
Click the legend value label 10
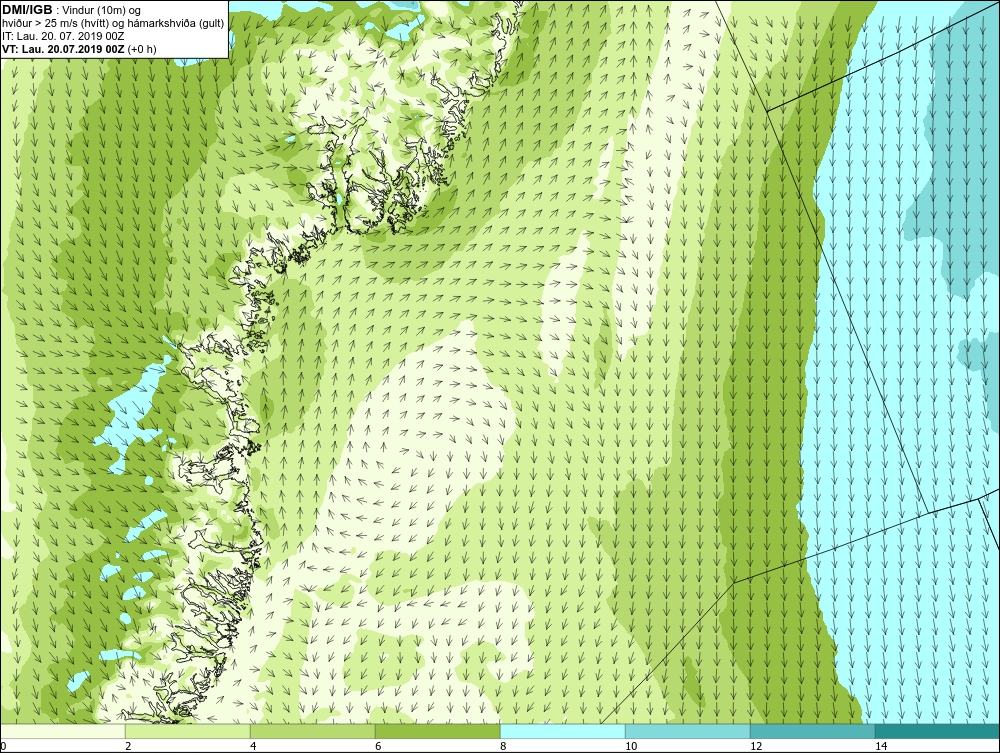(x=631, y=746)
